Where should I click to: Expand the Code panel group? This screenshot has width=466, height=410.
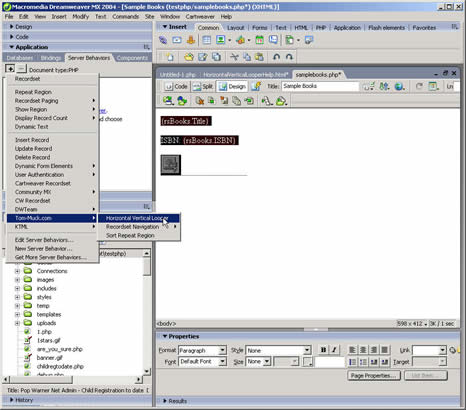(12, 37)
